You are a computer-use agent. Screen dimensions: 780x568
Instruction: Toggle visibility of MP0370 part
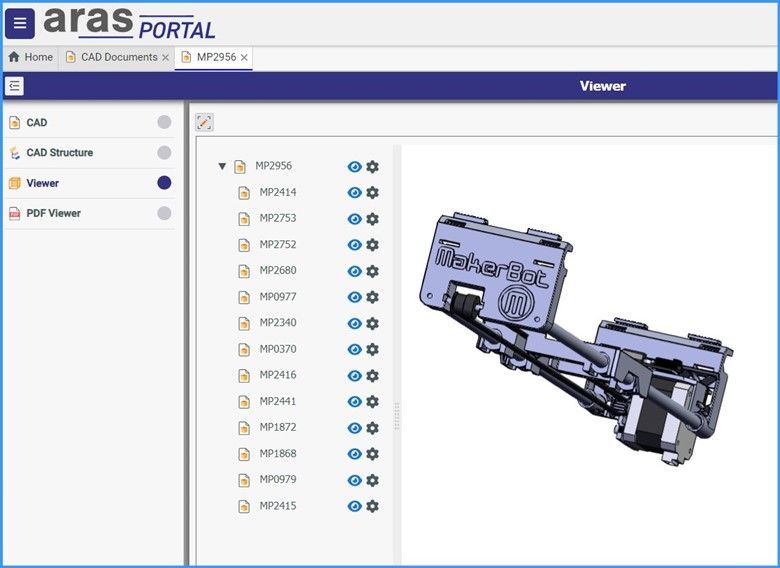[x=354, y=350]
